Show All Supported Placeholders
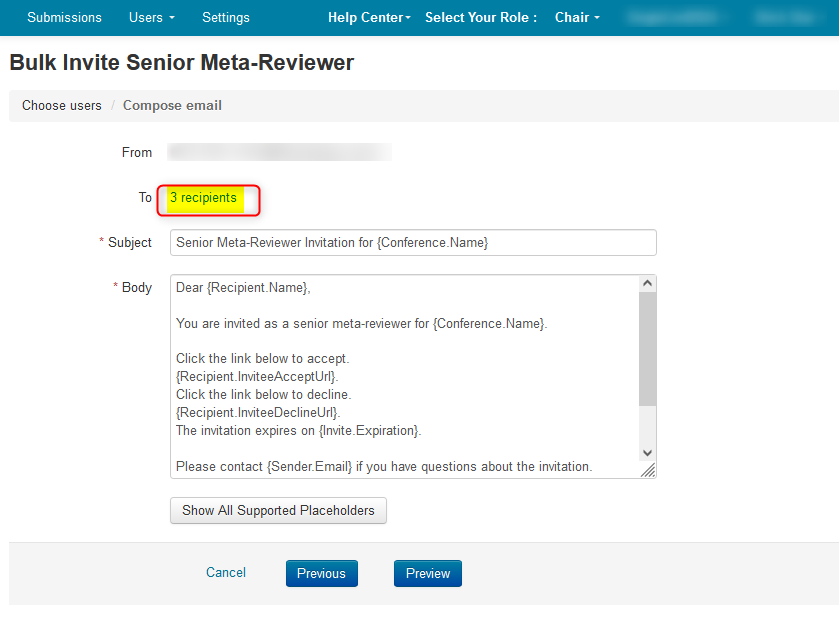839x627 pixels. point(278,511)
